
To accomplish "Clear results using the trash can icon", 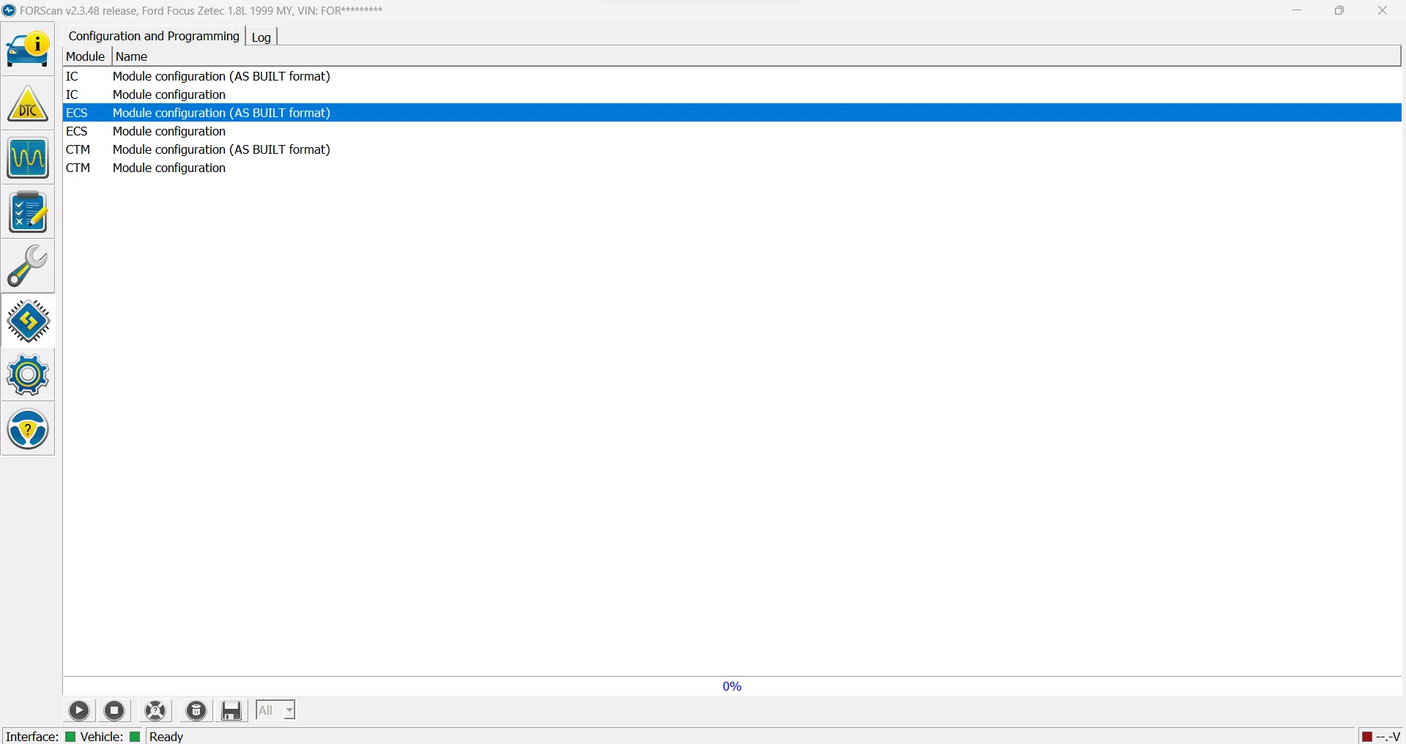I will point(196,710).
